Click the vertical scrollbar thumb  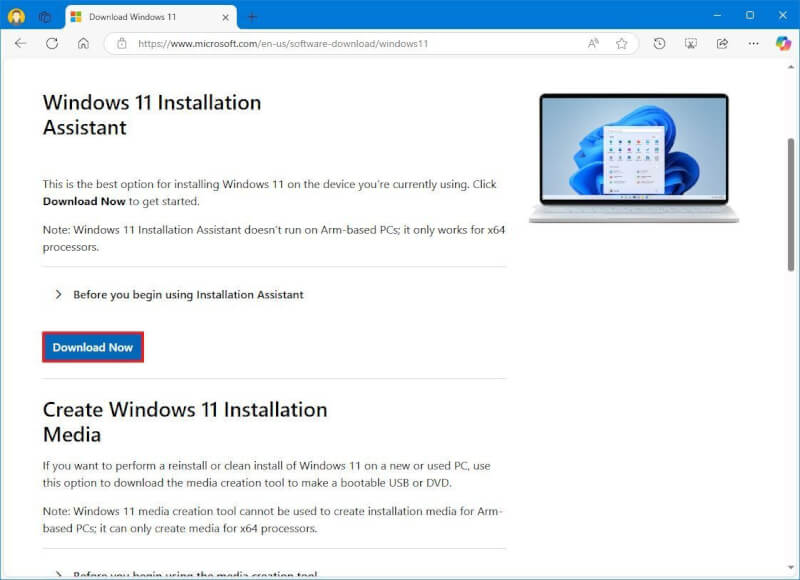click(791, 204)
